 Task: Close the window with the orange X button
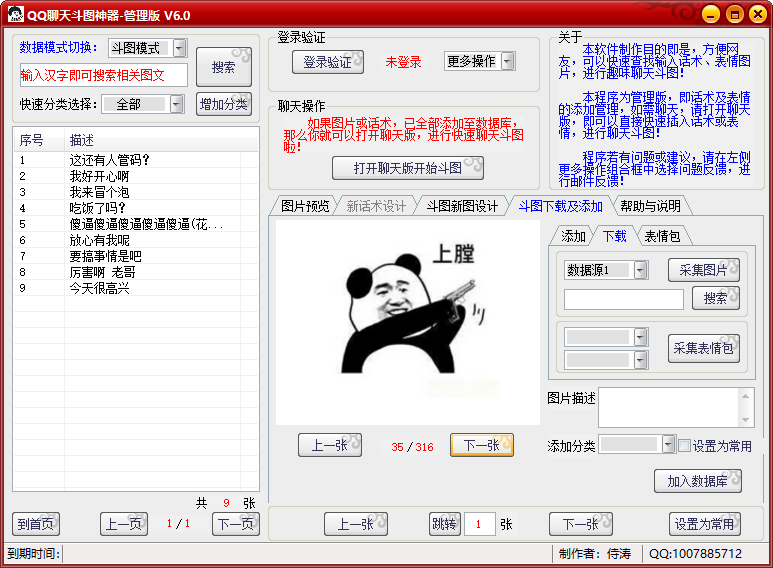(758, 14)
